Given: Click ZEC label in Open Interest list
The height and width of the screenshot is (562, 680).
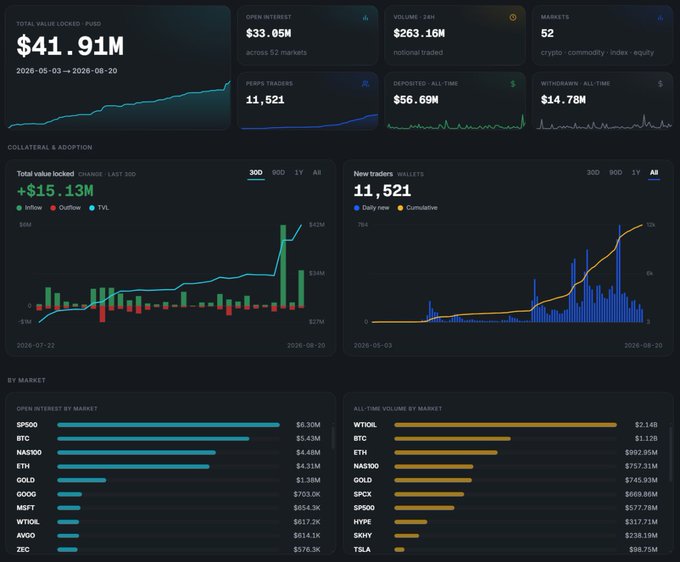Looking at the screenshot, I should 23,549.
